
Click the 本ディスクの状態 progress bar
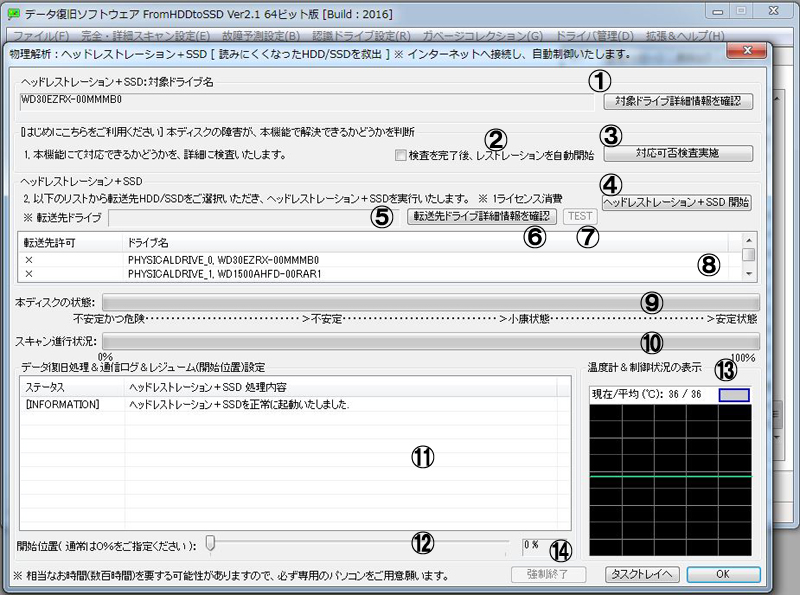[431, 302]
